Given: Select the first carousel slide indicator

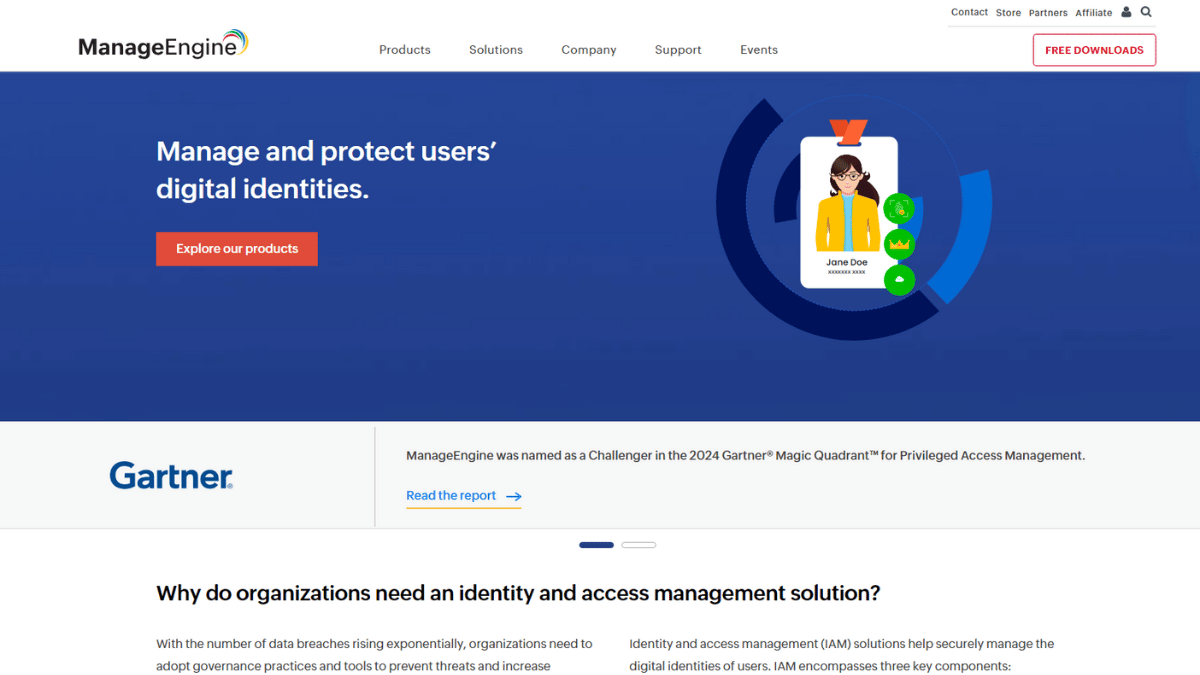Looking at the screenshot, I should [x=596, y=545].
